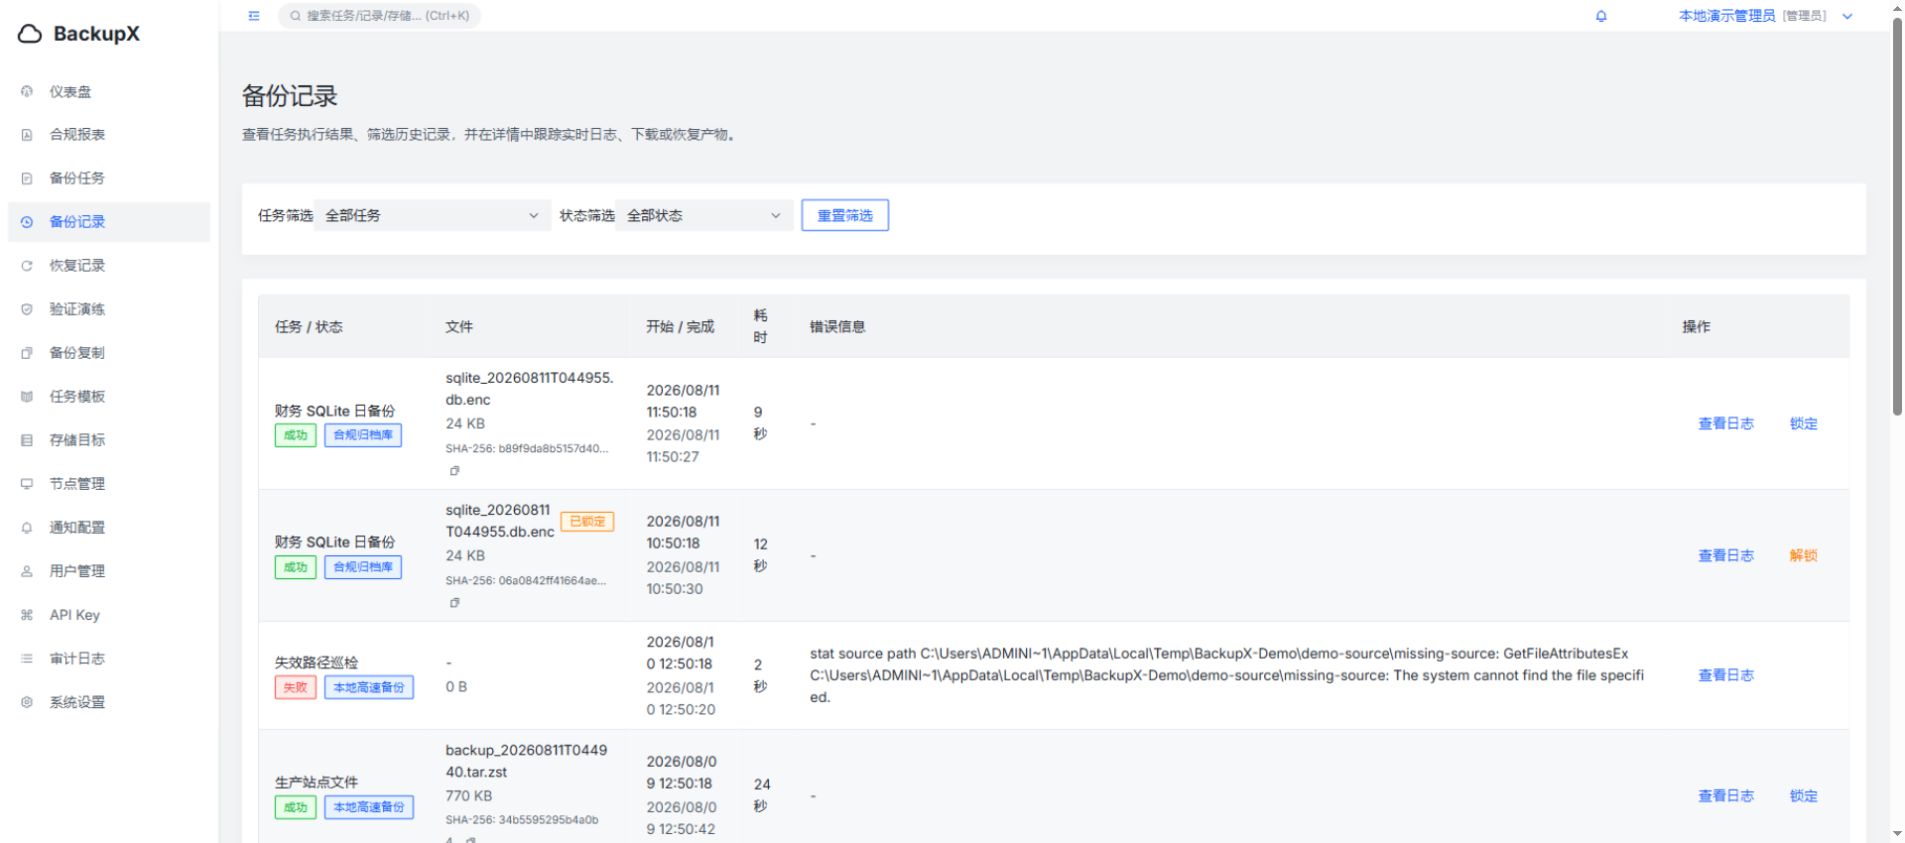Screen dimensions: 1905x843
Task: Click the 备份任务 icon in the sidebar
Action: click(27, 179)
